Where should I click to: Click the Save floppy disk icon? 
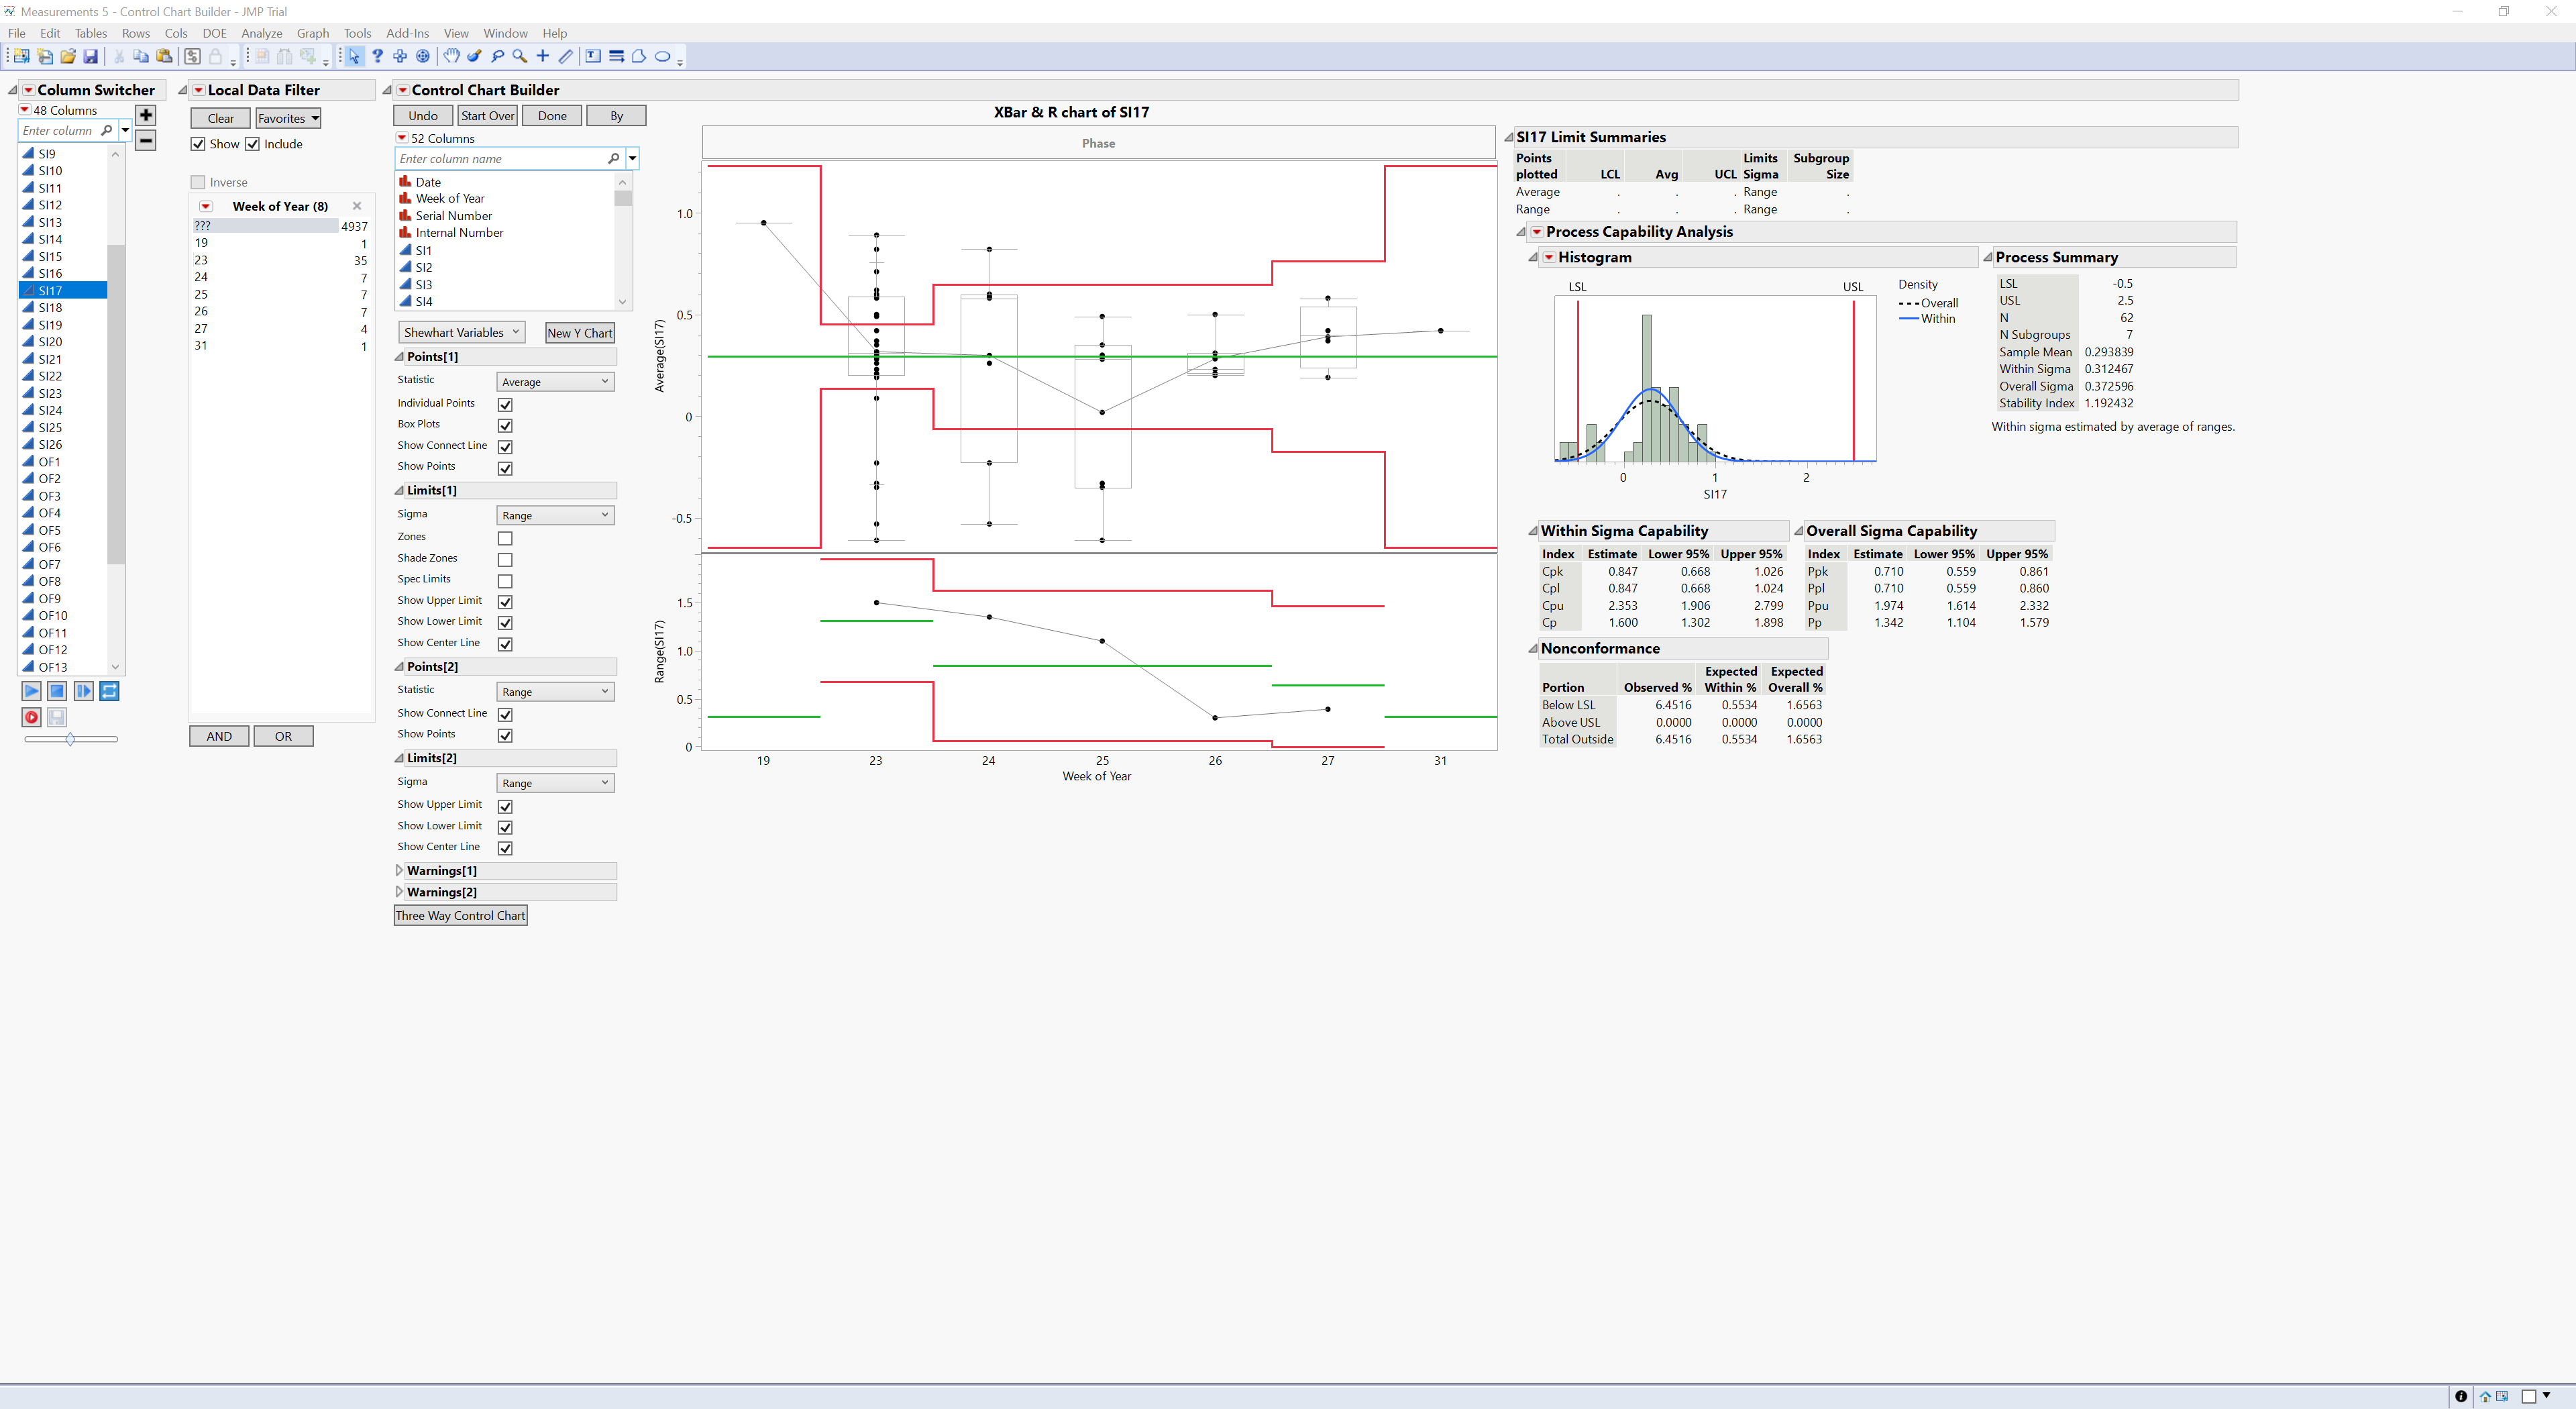coord(90,56)
